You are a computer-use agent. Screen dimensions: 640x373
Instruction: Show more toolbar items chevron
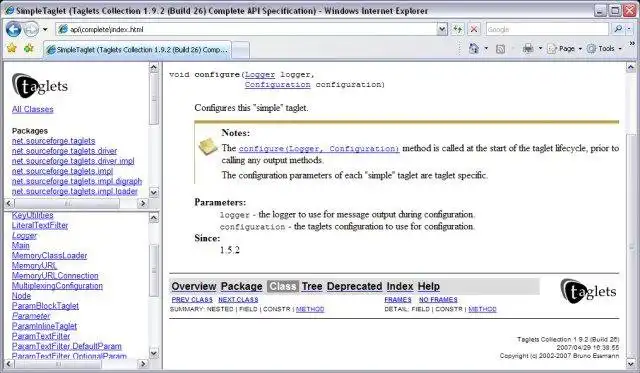[632, 43]
